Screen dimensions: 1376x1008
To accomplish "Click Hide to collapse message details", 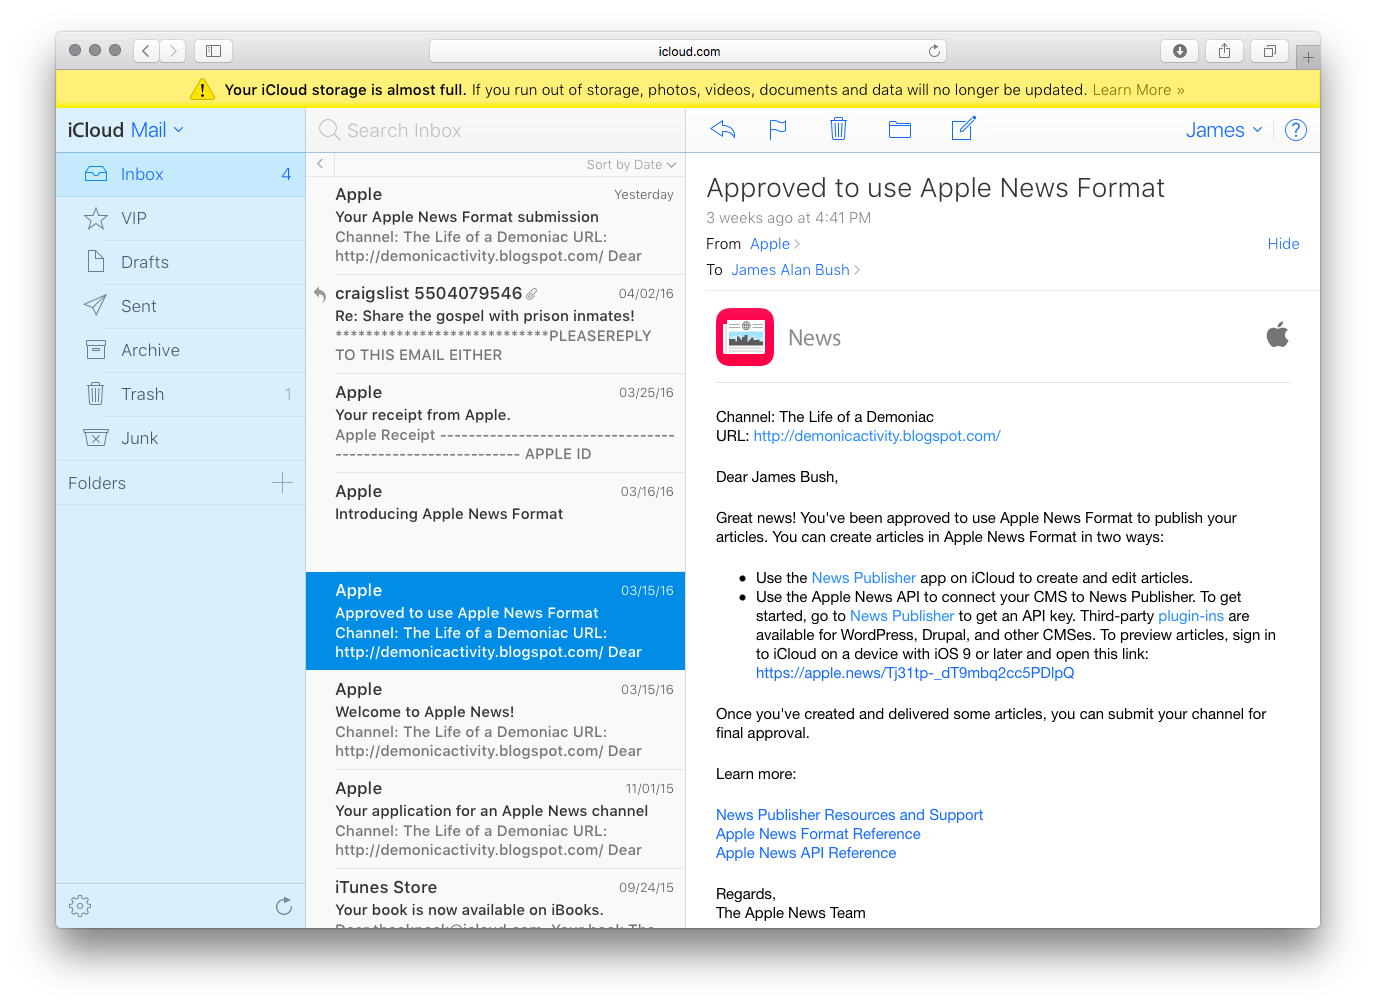I will tap(1283, 244).
